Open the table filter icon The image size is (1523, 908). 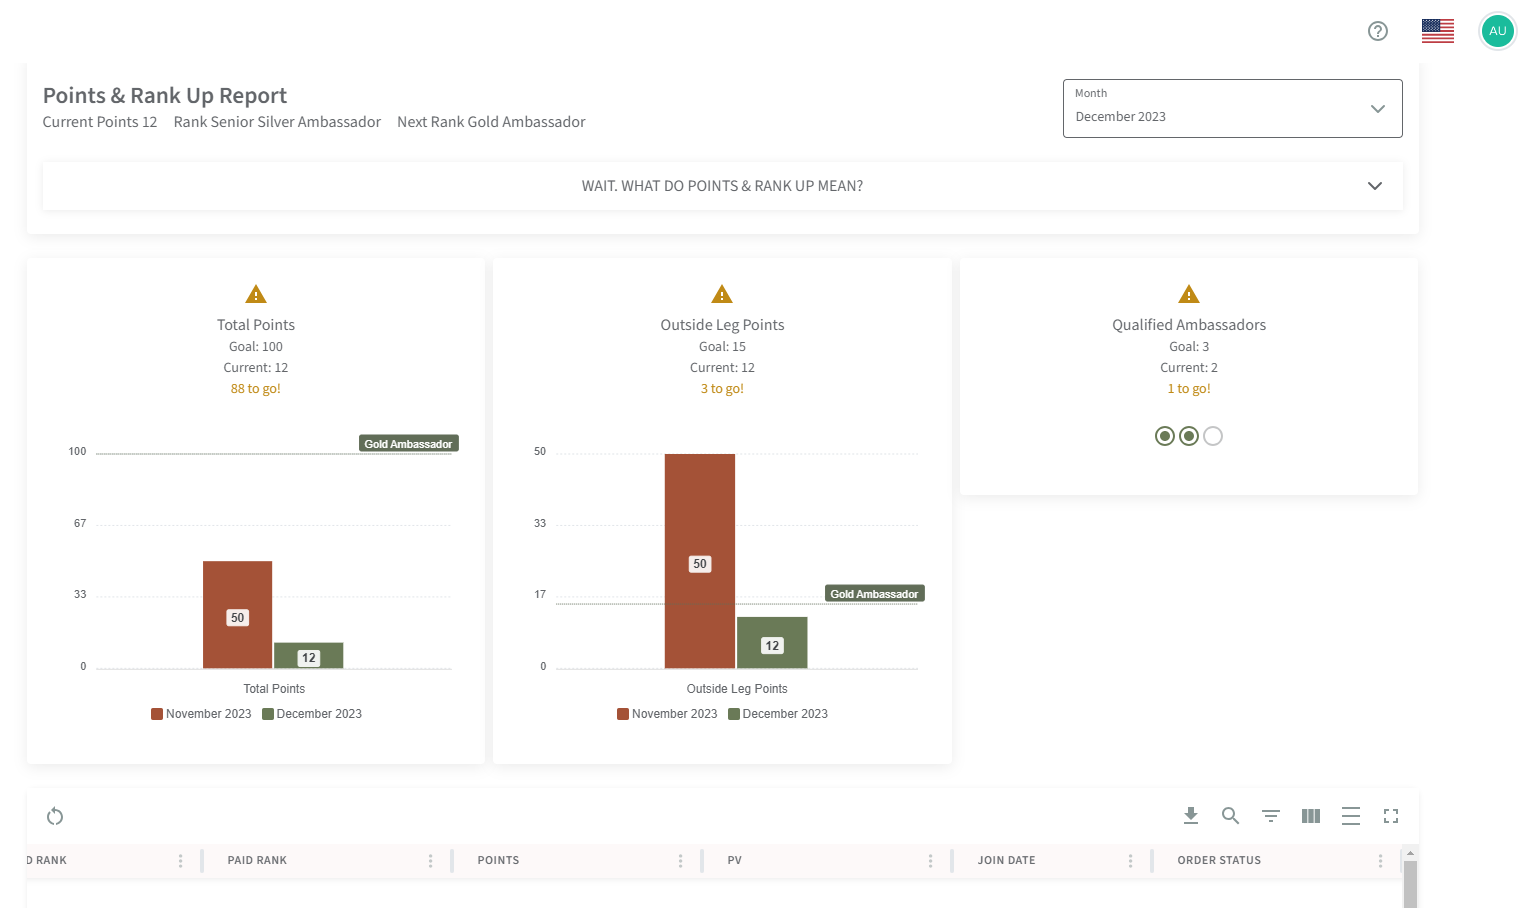[x=1270, y=816]
